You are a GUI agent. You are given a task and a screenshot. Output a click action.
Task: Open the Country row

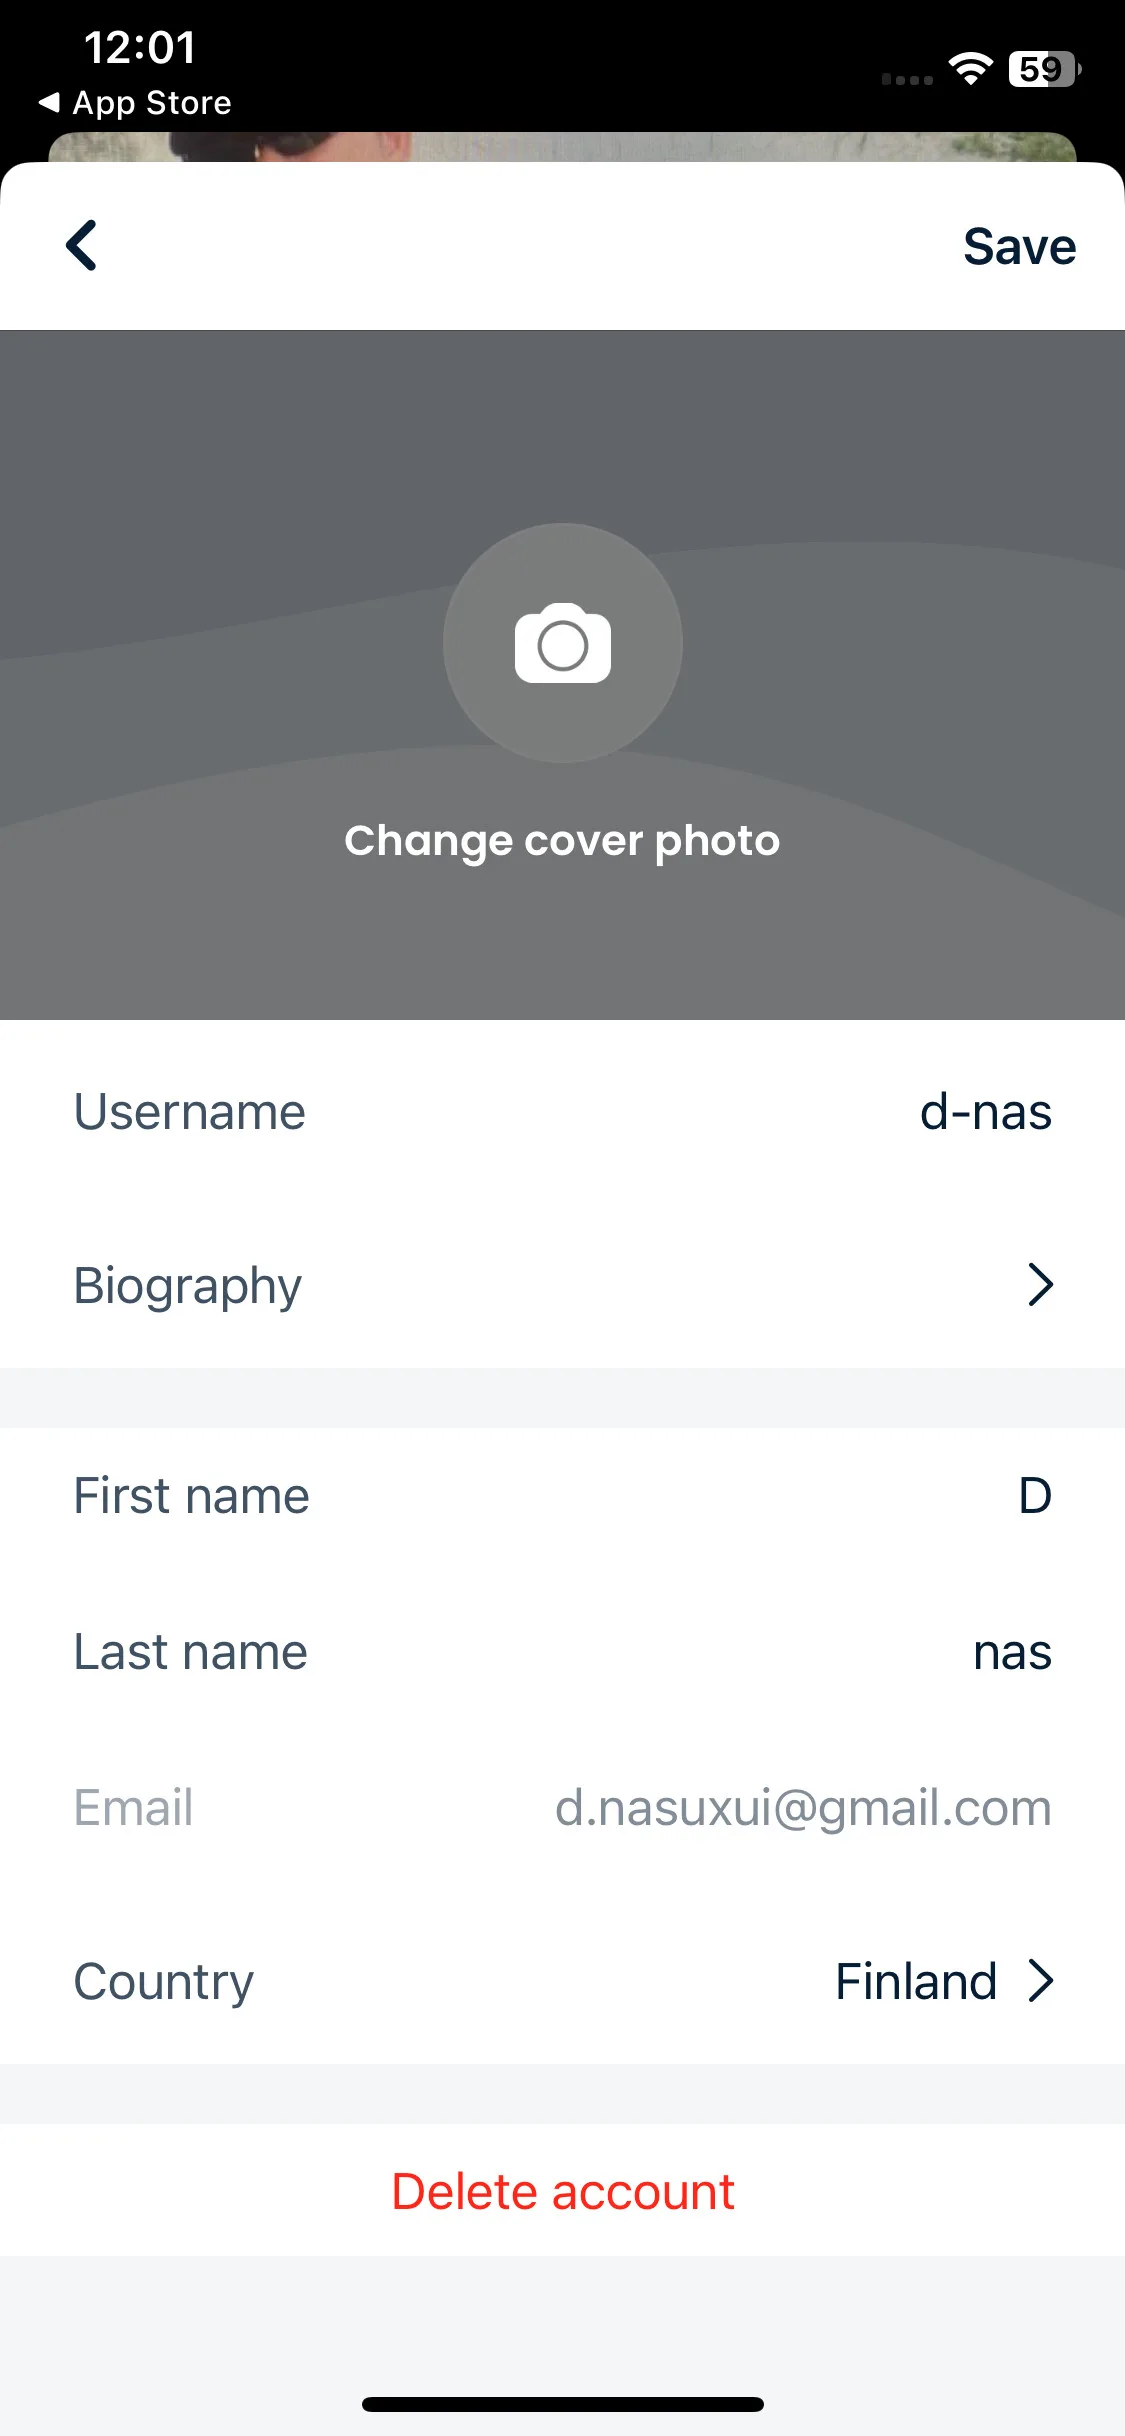562,1981
